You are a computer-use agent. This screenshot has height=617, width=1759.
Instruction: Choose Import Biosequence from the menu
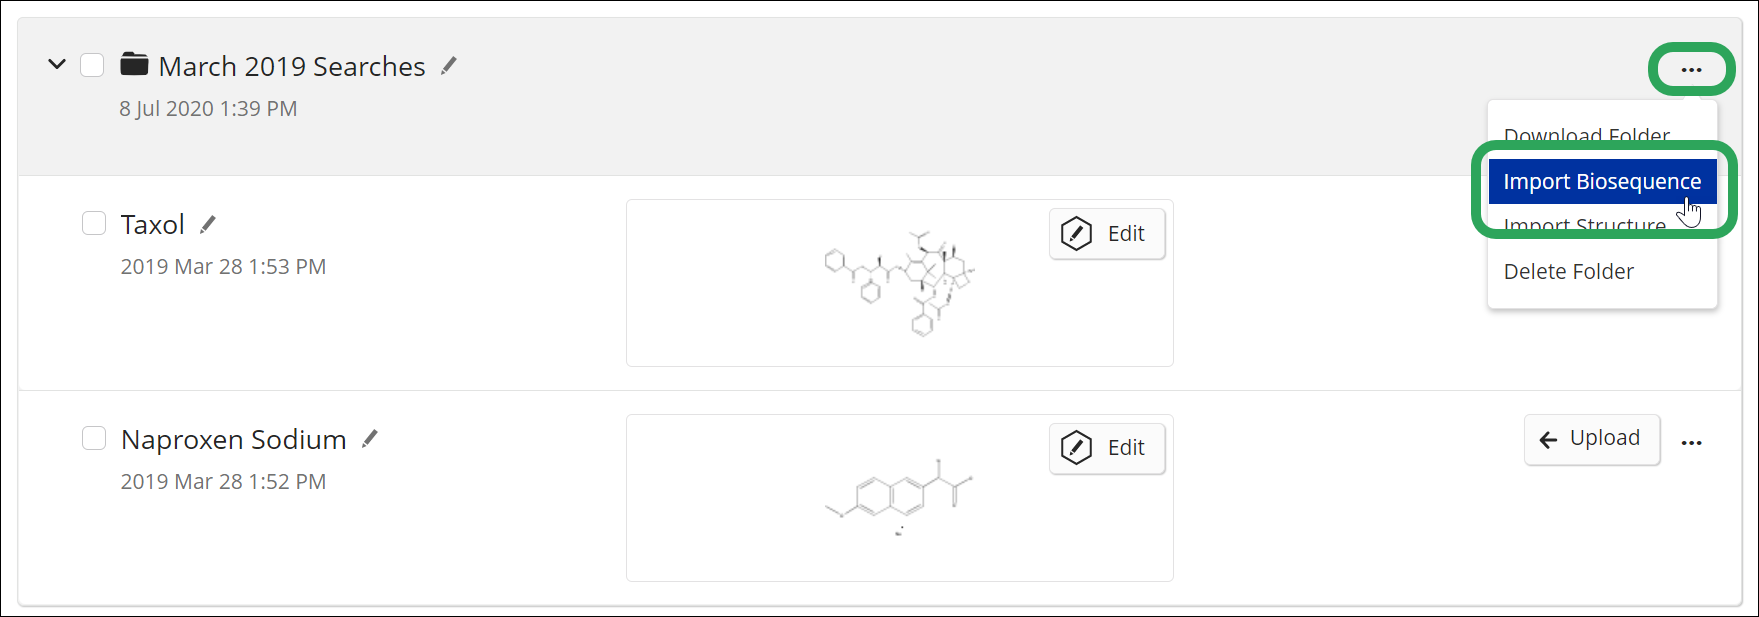tap(1602, 181)
